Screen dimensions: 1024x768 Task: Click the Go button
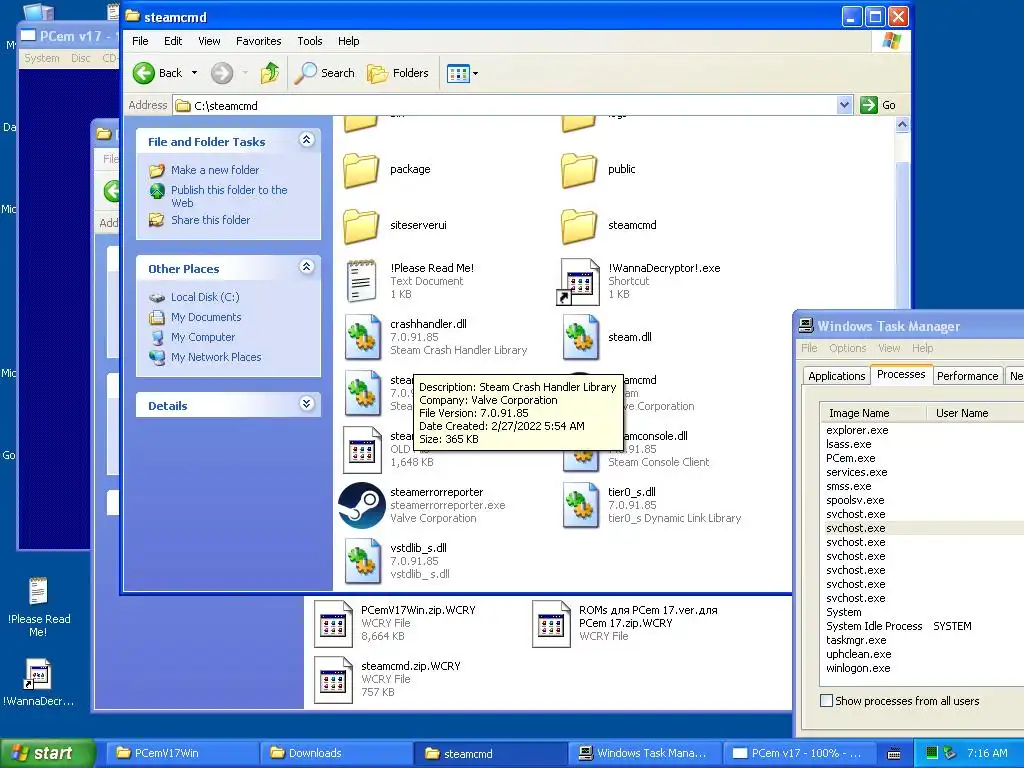point(878,105)
